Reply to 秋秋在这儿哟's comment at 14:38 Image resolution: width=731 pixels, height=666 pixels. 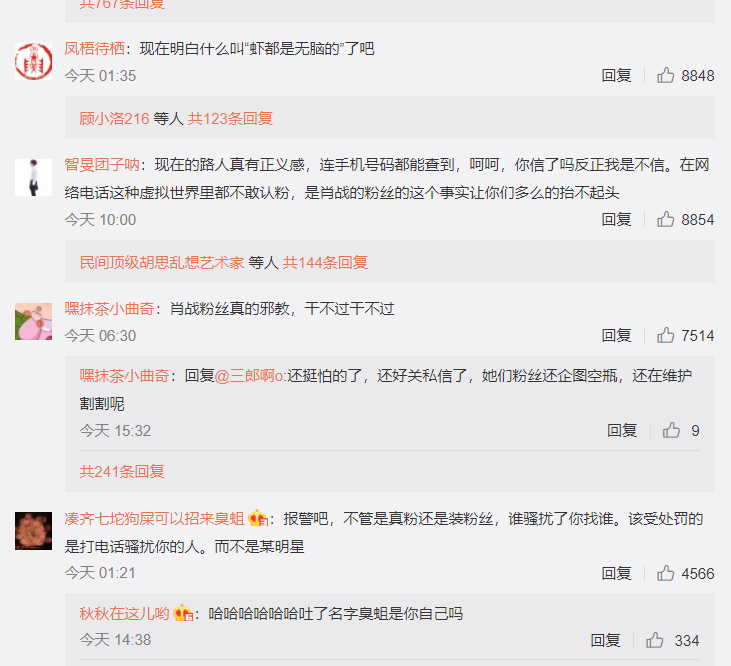(x=605, y=640)
